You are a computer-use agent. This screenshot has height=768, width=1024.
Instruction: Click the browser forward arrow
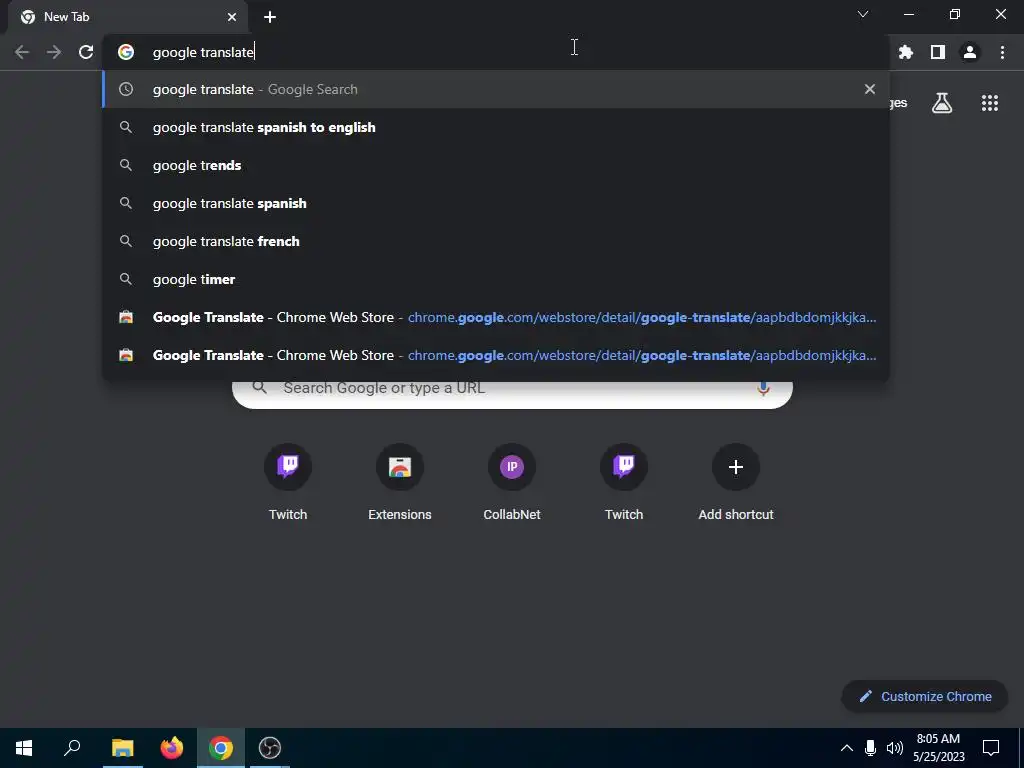point(54,52)
